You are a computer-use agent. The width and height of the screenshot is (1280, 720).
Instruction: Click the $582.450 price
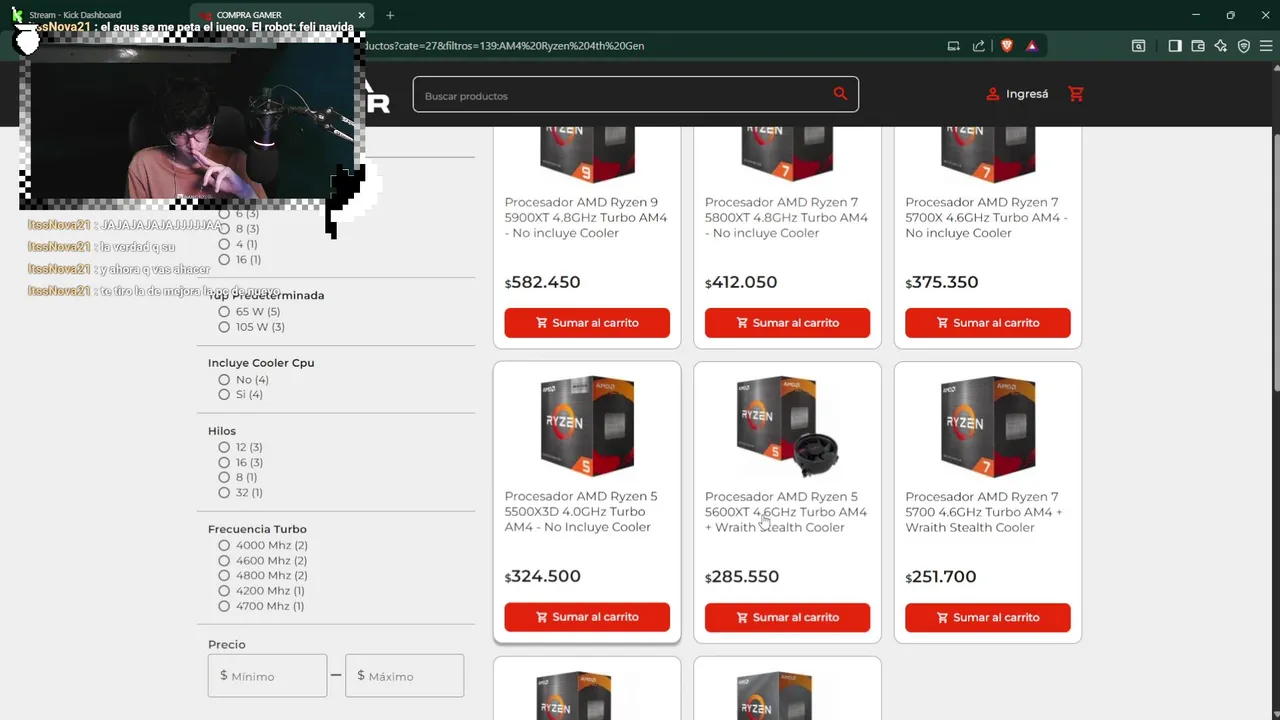[543, 282]
